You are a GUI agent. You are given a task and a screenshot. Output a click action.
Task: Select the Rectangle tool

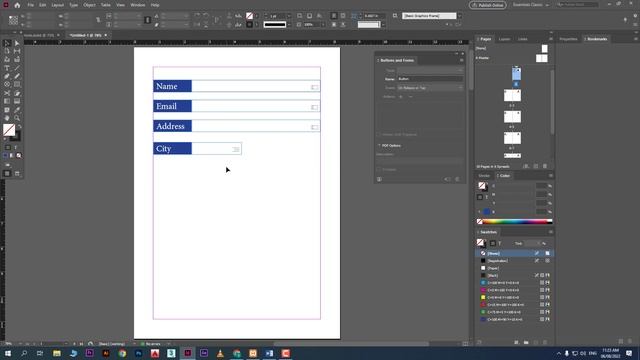pyautogui.click(x=17, y=84)
